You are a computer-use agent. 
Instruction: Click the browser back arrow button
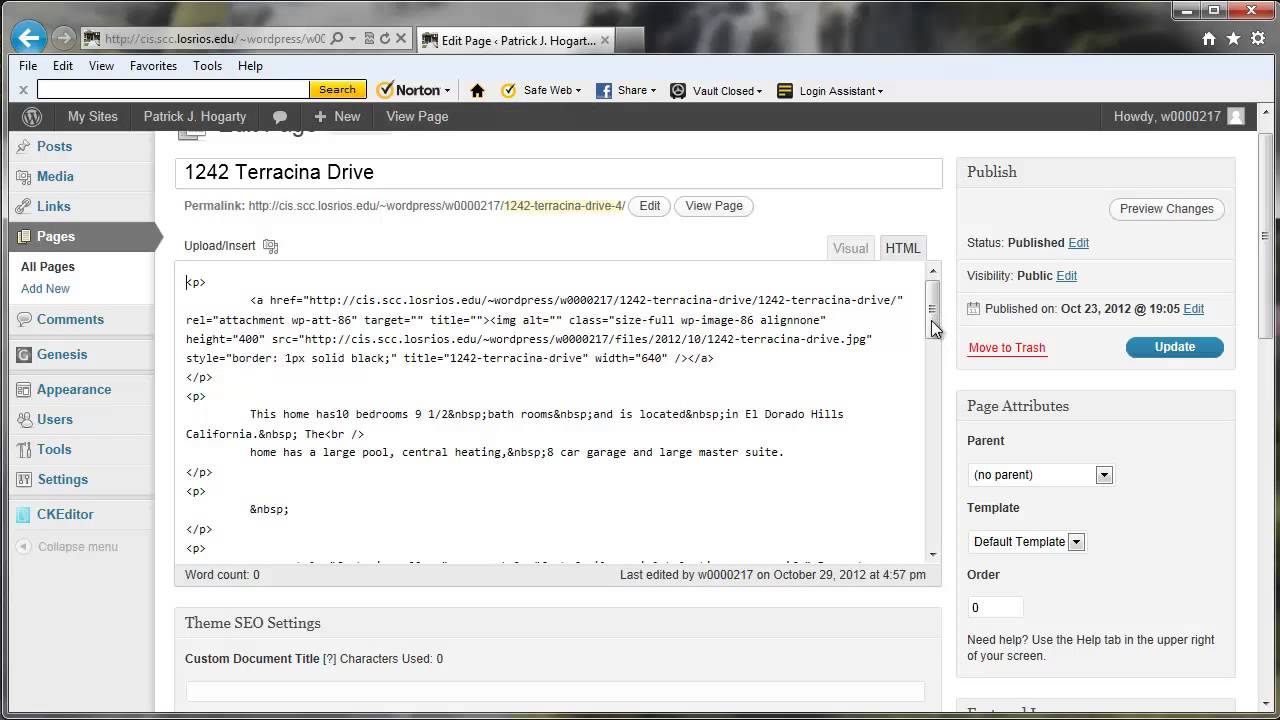coord(28,39)
